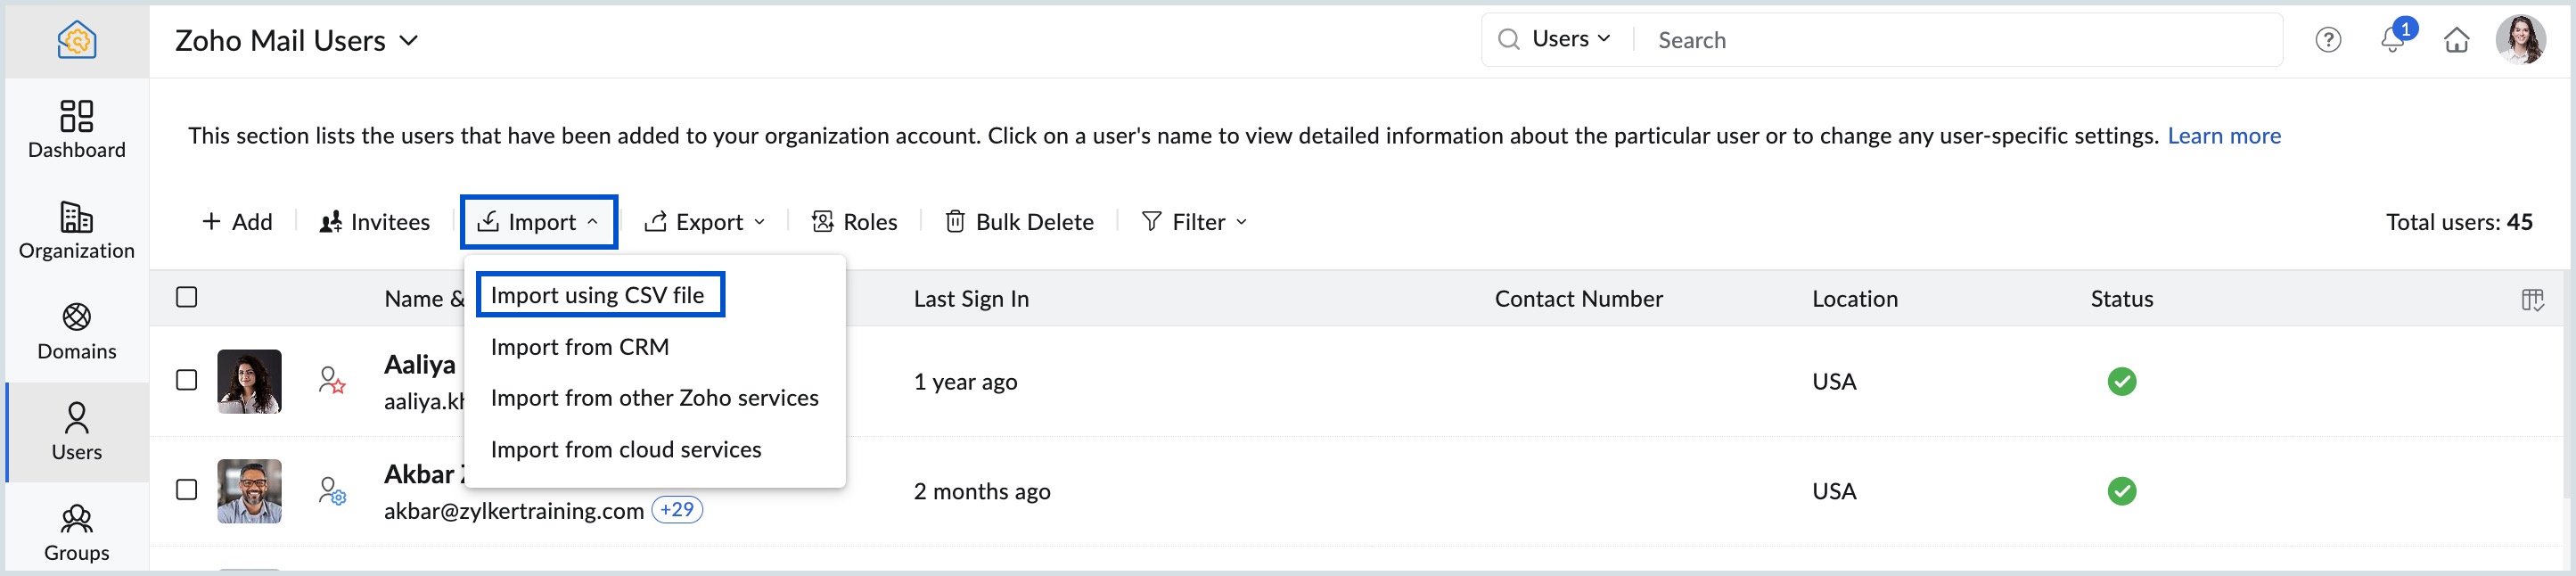Check the box for Akbar's row
This screenshot has width=2576, height=576.
186,489
